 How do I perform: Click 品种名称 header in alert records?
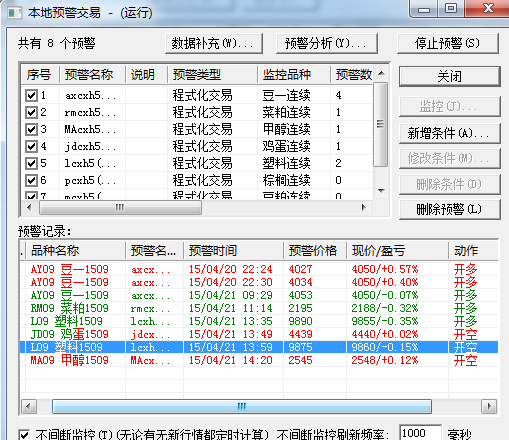[76, 250]
